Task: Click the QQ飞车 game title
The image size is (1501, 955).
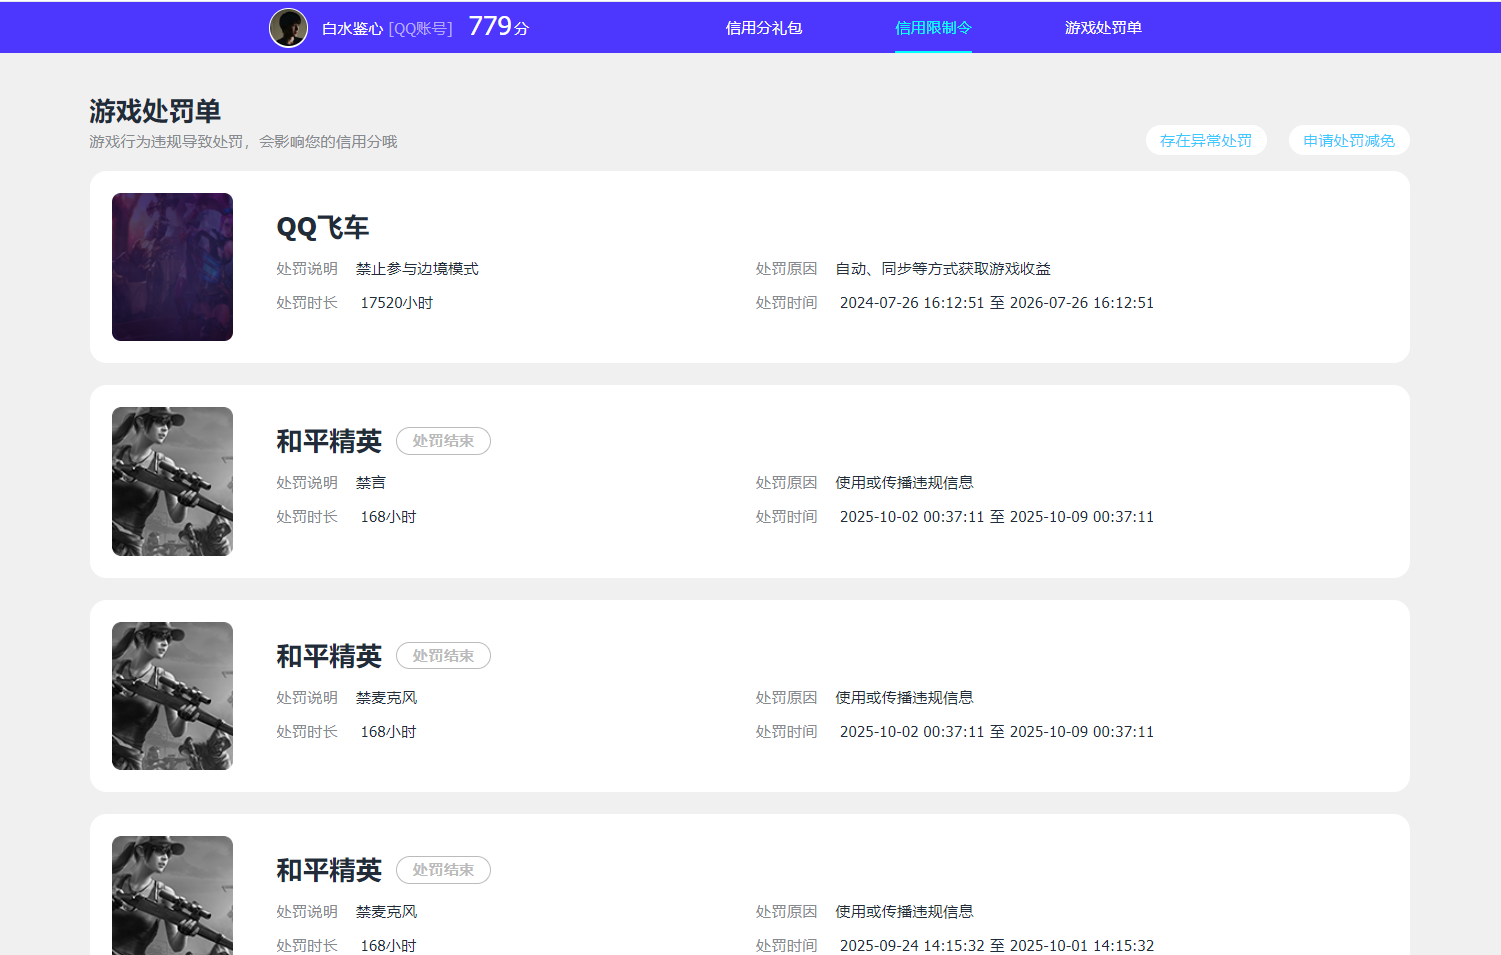Action: (322, 228)
